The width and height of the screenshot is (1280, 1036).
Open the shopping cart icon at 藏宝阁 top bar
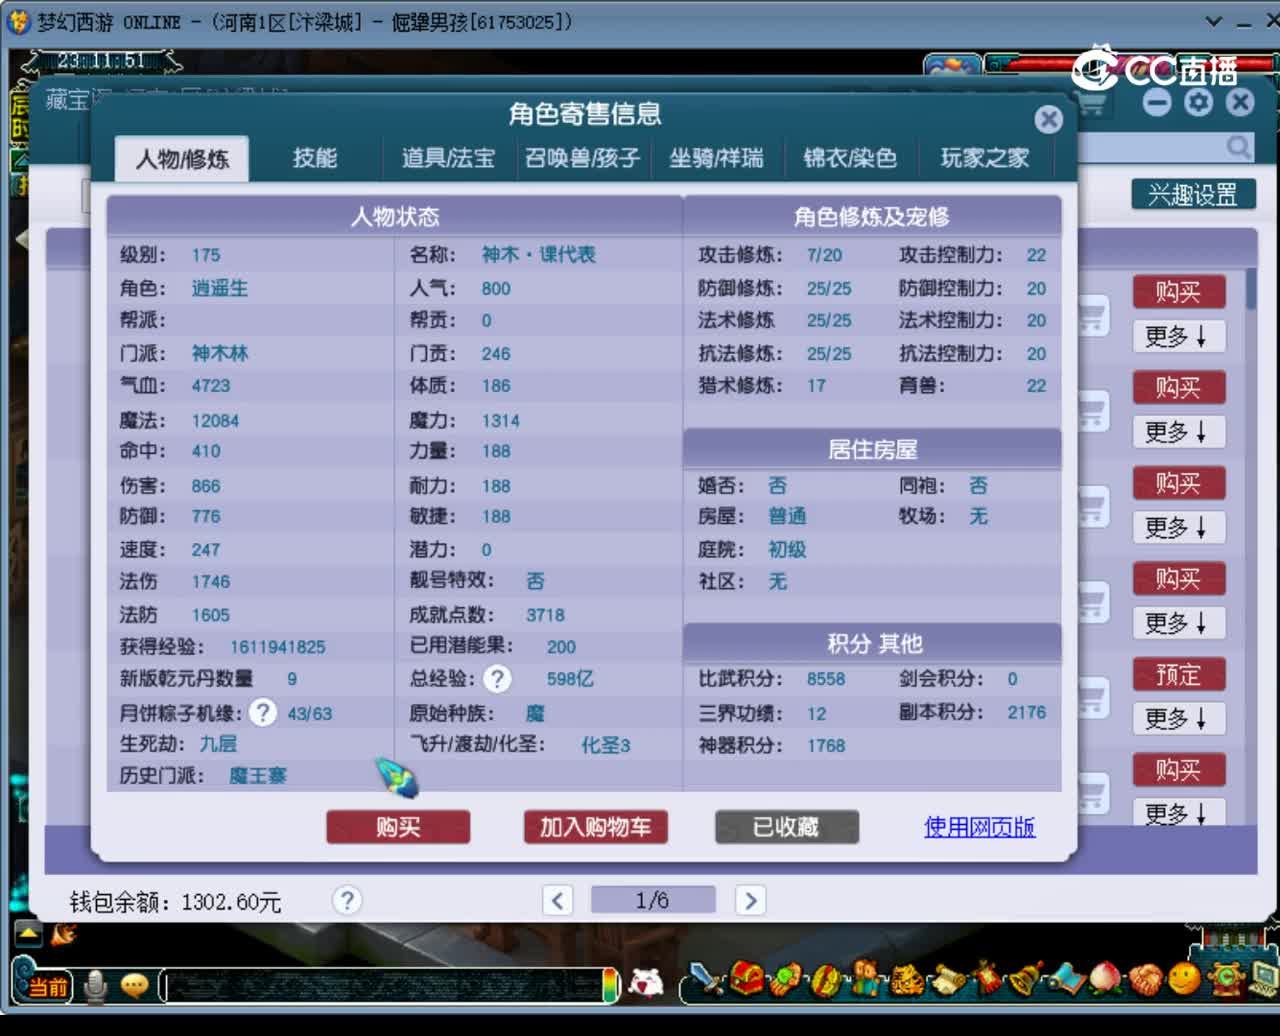tap(1093, 102)
